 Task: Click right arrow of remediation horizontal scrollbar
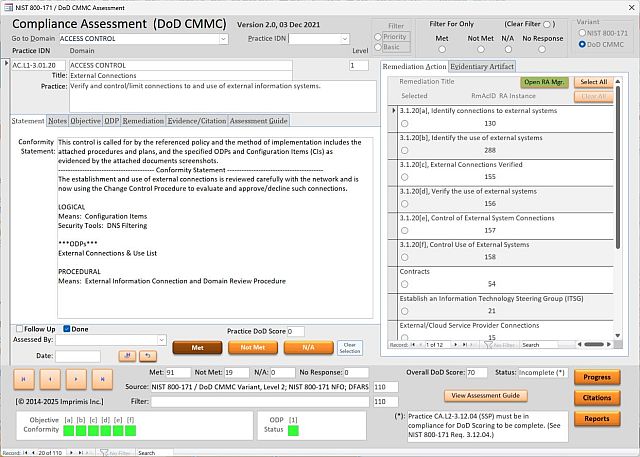[x=609, y=344]
